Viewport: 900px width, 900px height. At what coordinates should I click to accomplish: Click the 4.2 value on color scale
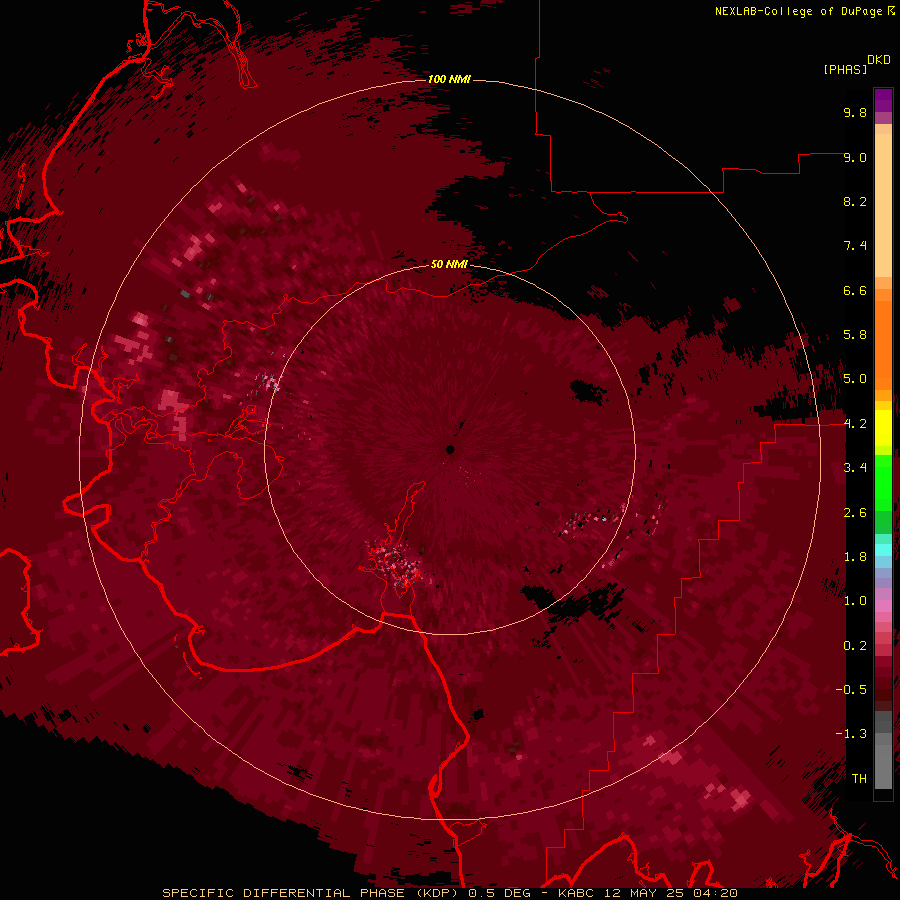[855, 424]
